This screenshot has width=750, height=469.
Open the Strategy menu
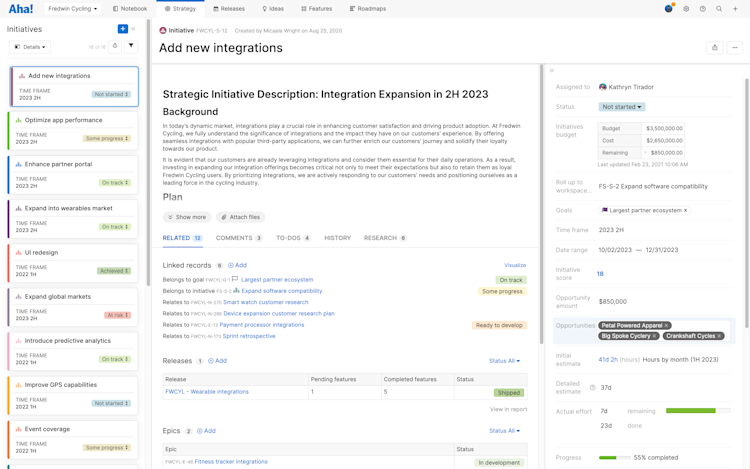tap(180, 9)
